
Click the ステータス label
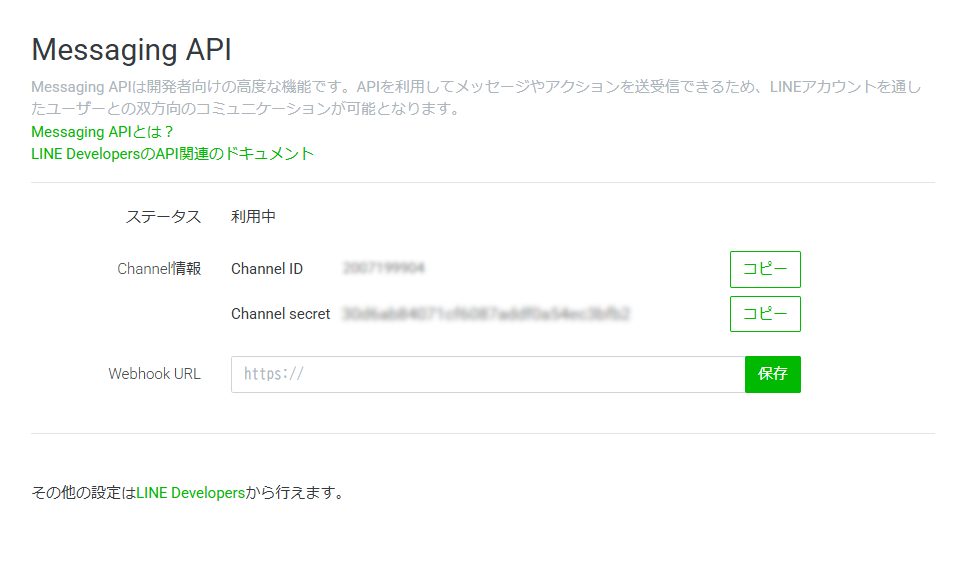pyautogui.click(x=163, y=217)
